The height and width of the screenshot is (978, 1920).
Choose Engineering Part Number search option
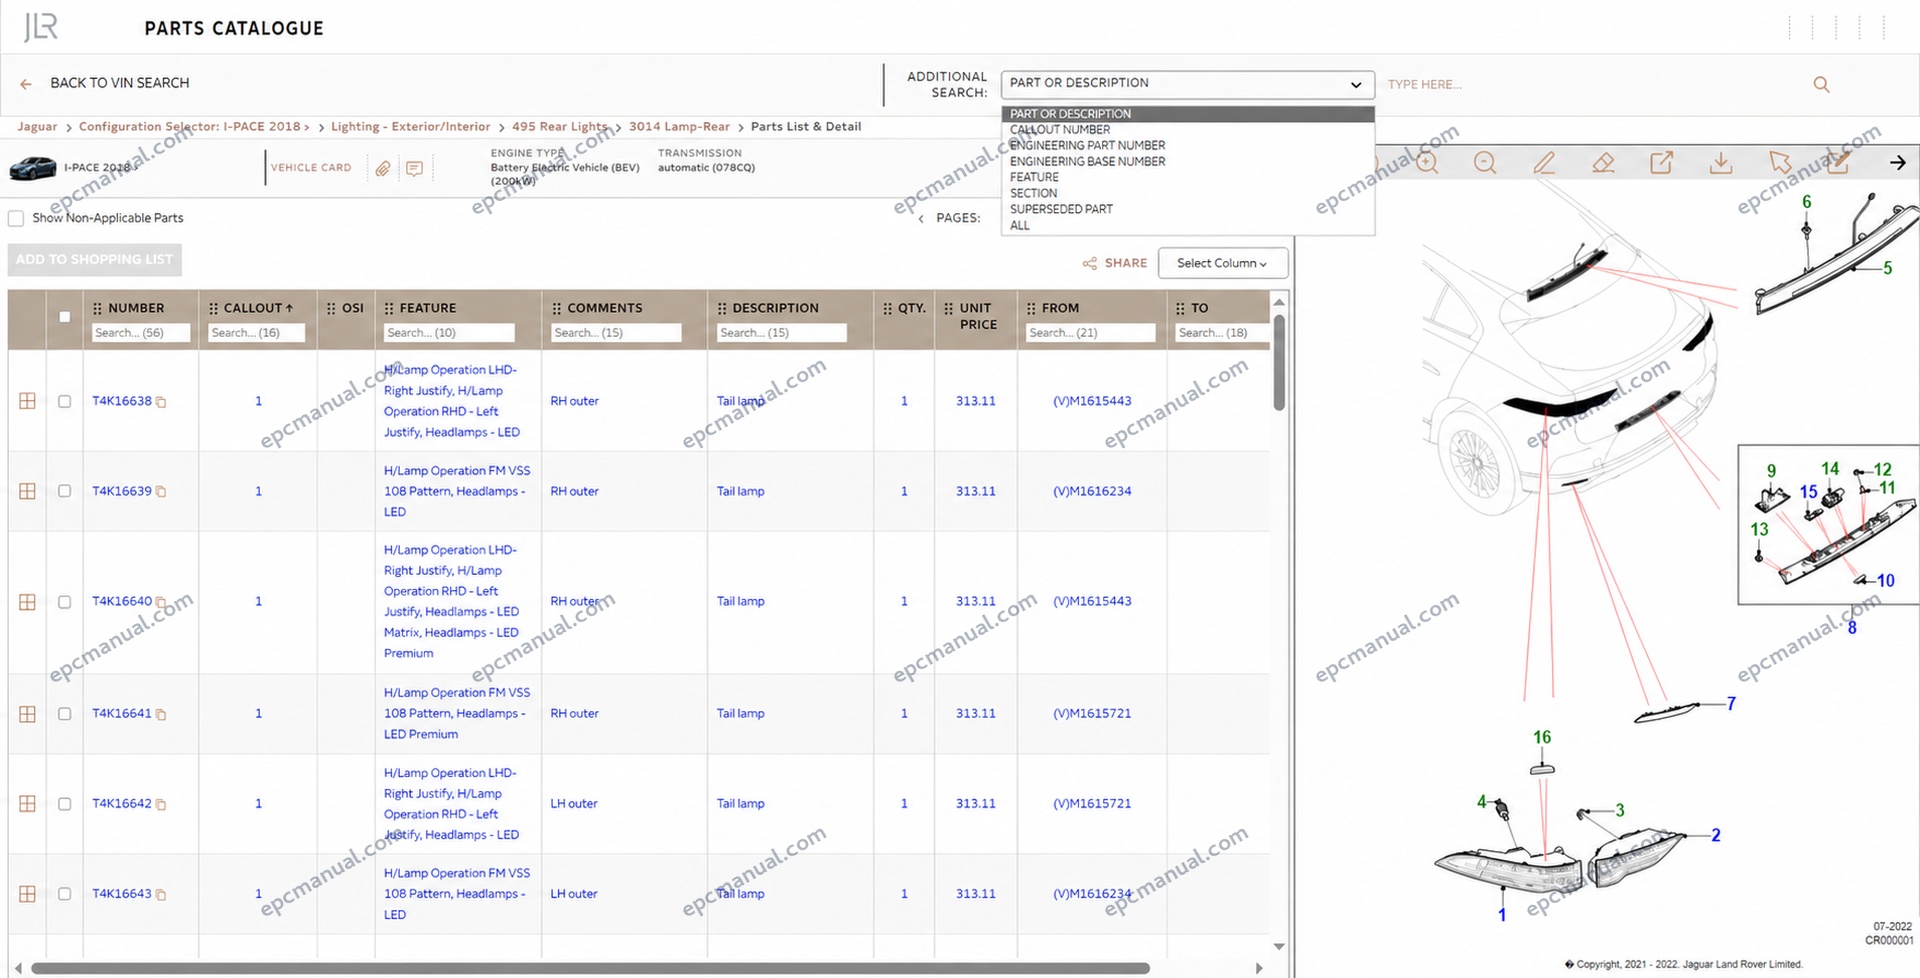point(1087,145)
